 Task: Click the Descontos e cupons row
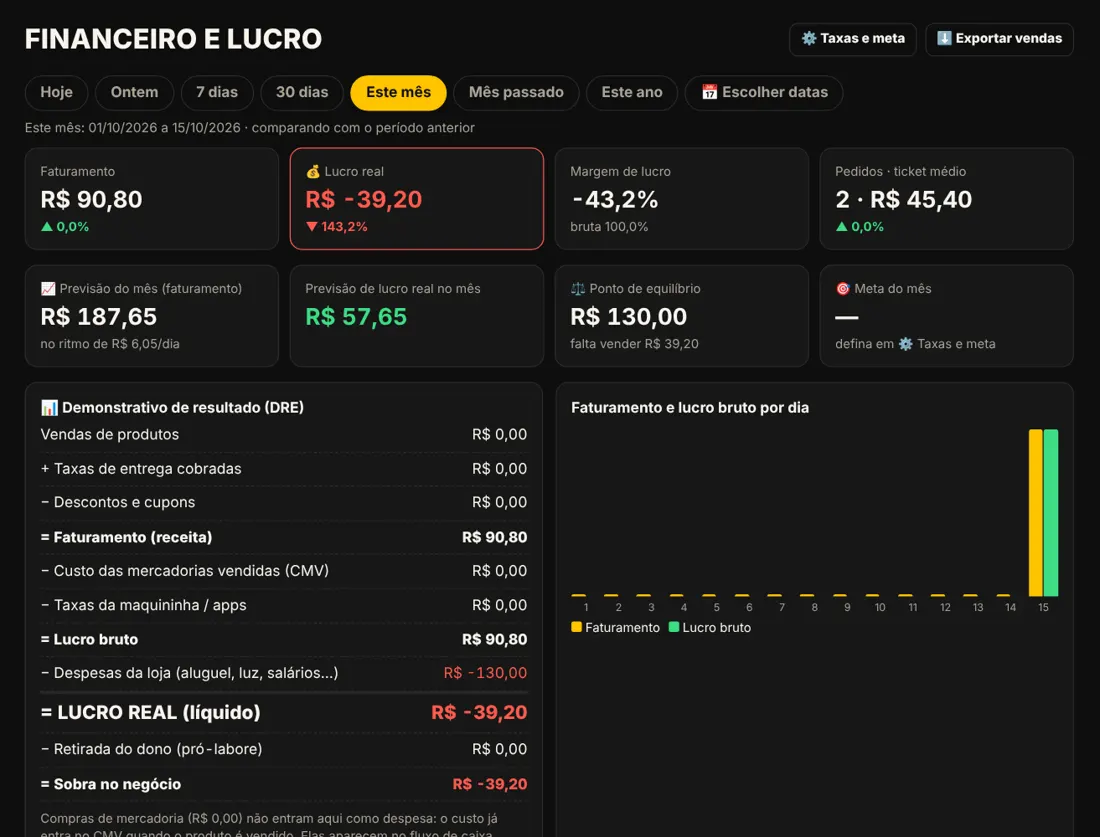(x=283, y=502)
